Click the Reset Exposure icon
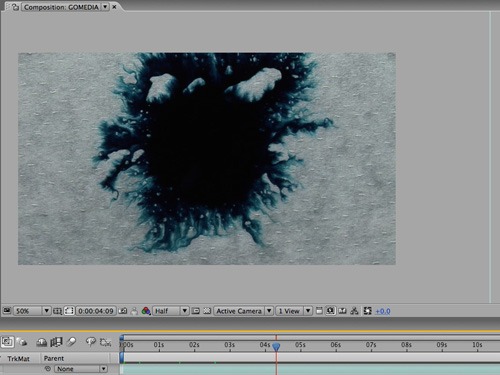Viewport: 500px width, 375px height. (x=367, y=311)
